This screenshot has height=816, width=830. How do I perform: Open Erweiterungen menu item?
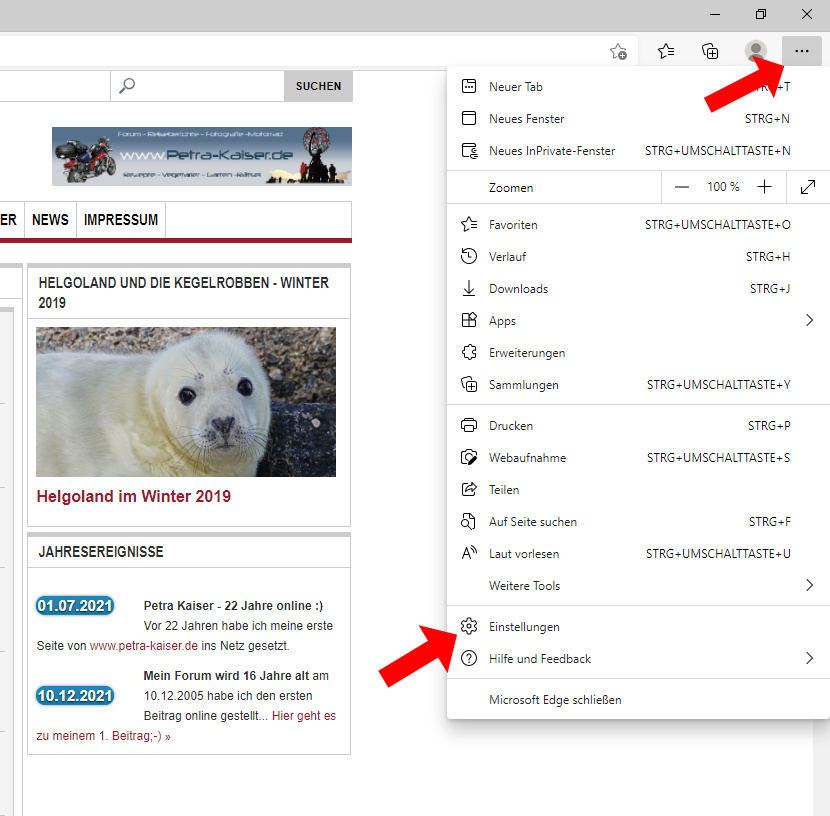(527, 353)
